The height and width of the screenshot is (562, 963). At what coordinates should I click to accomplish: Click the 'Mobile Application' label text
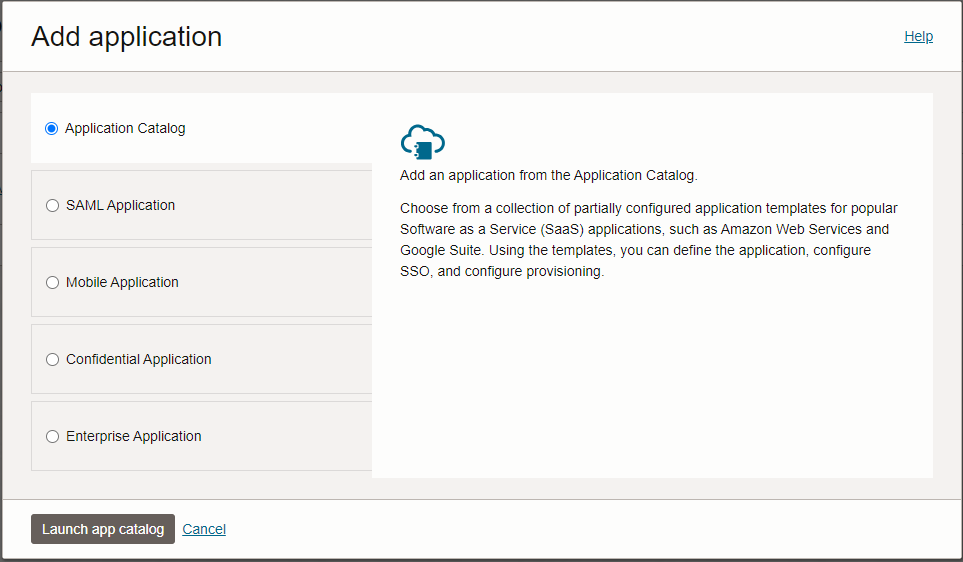tap(122, 282)
